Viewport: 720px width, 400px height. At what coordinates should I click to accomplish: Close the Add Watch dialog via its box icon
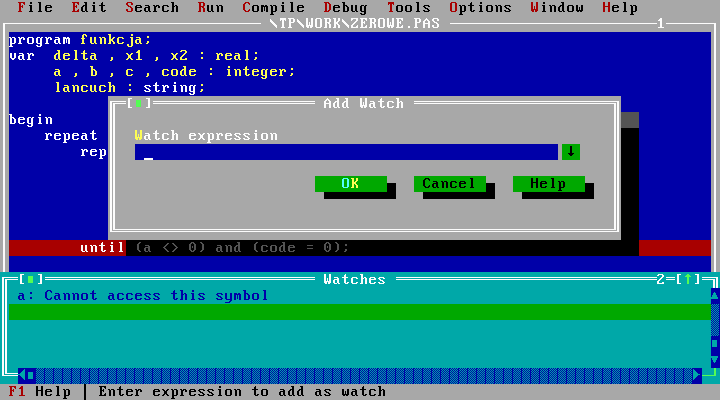coord(139,103)
